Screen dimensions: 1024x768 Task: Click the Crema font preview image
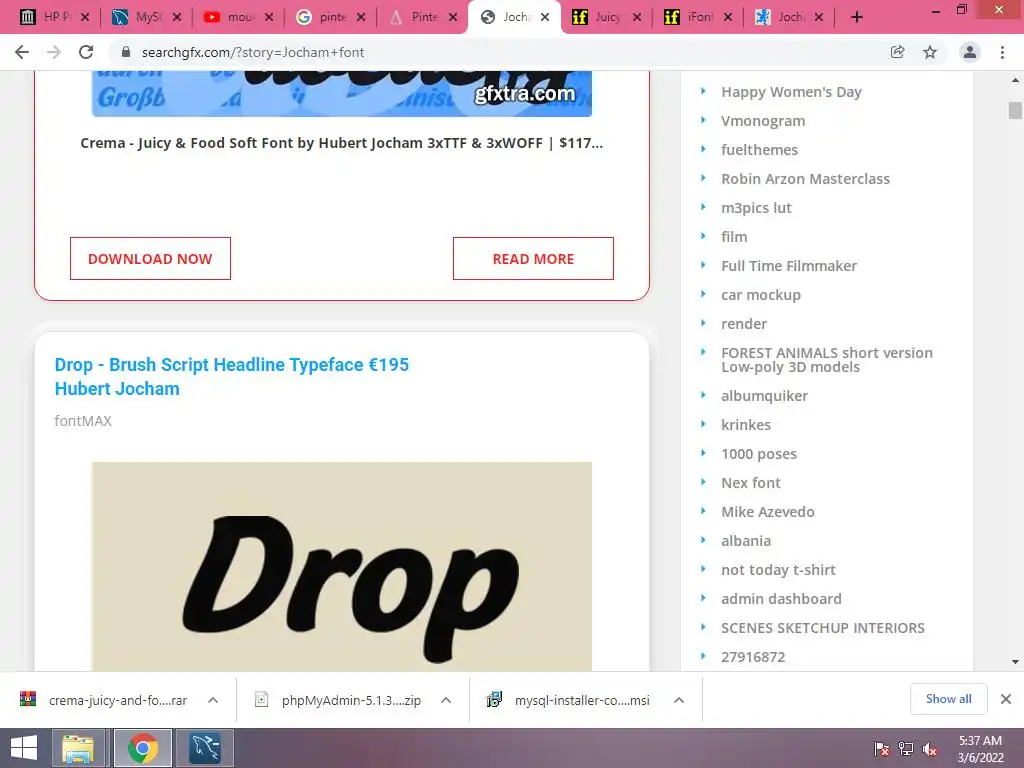coord(342,93)
